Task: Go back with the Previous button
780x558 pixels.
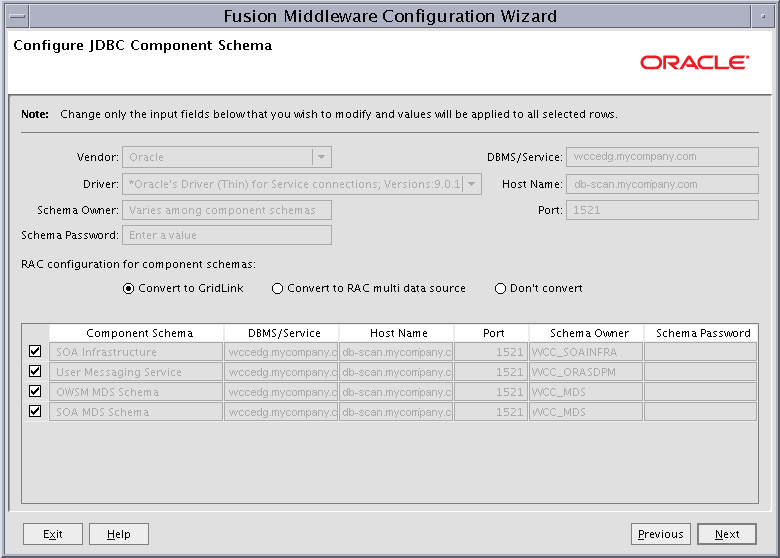Action: point(661,534)
